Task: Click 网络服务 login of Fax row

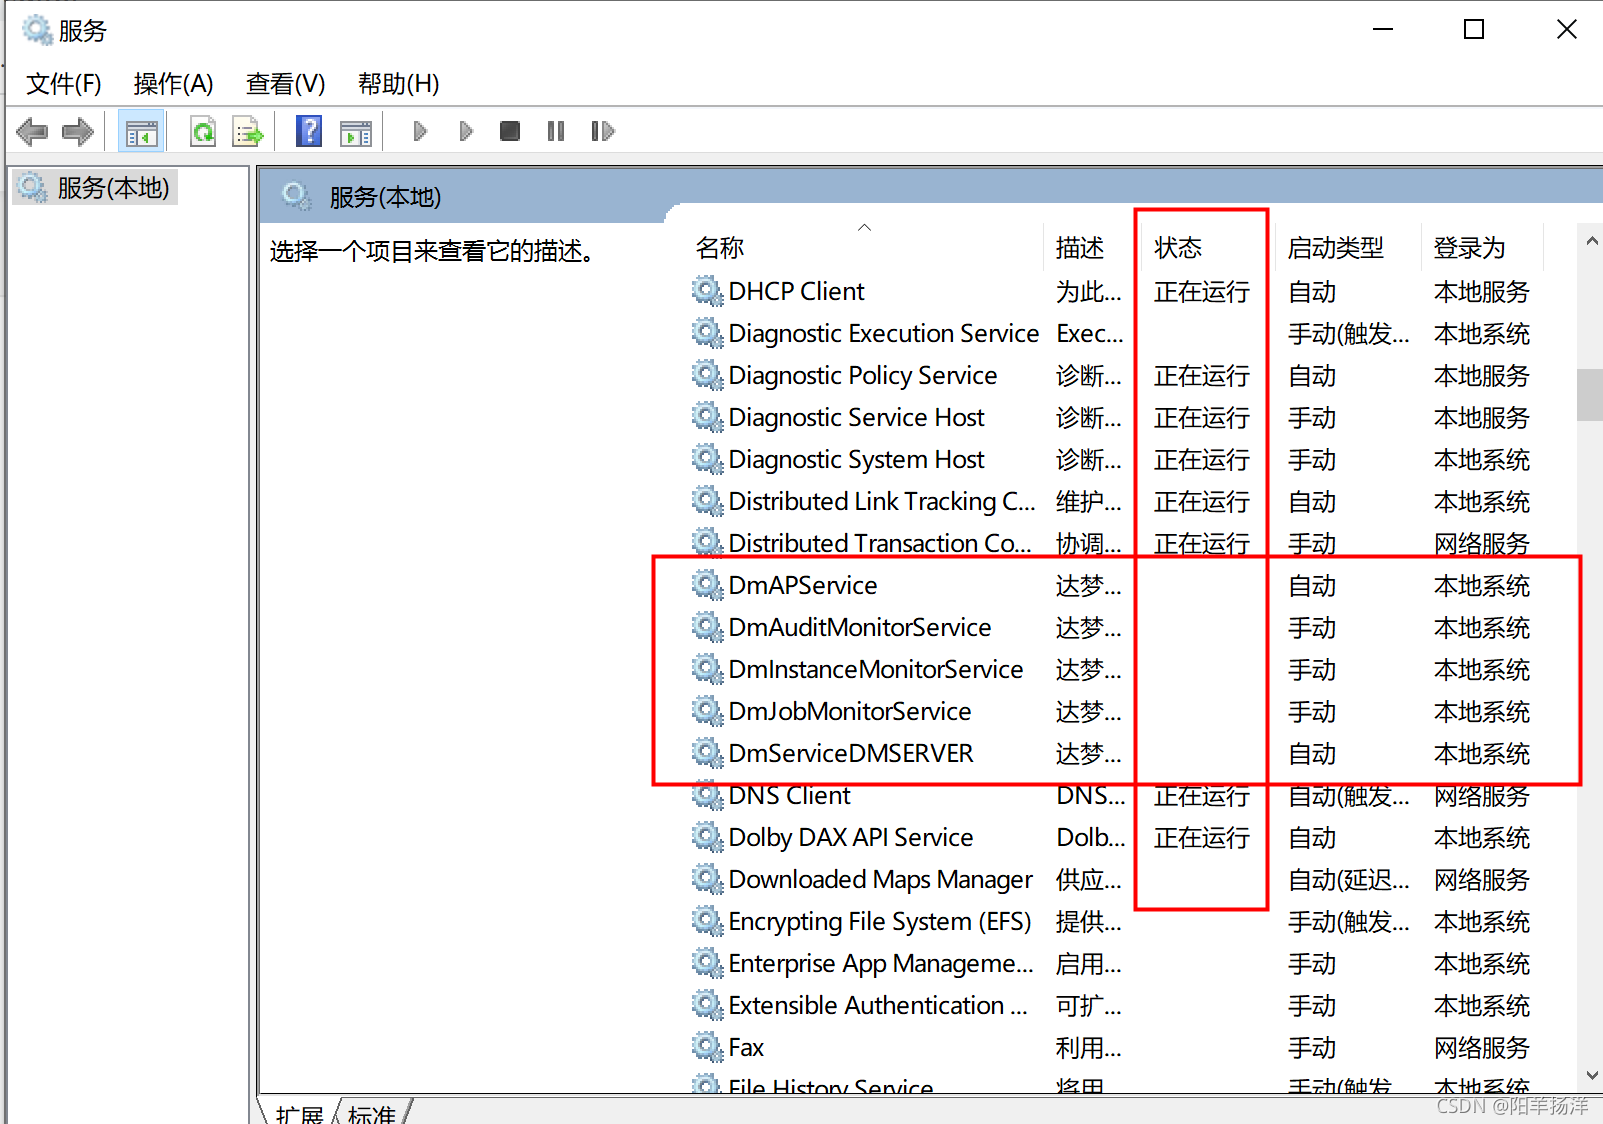Action: coord(1482,1048)
